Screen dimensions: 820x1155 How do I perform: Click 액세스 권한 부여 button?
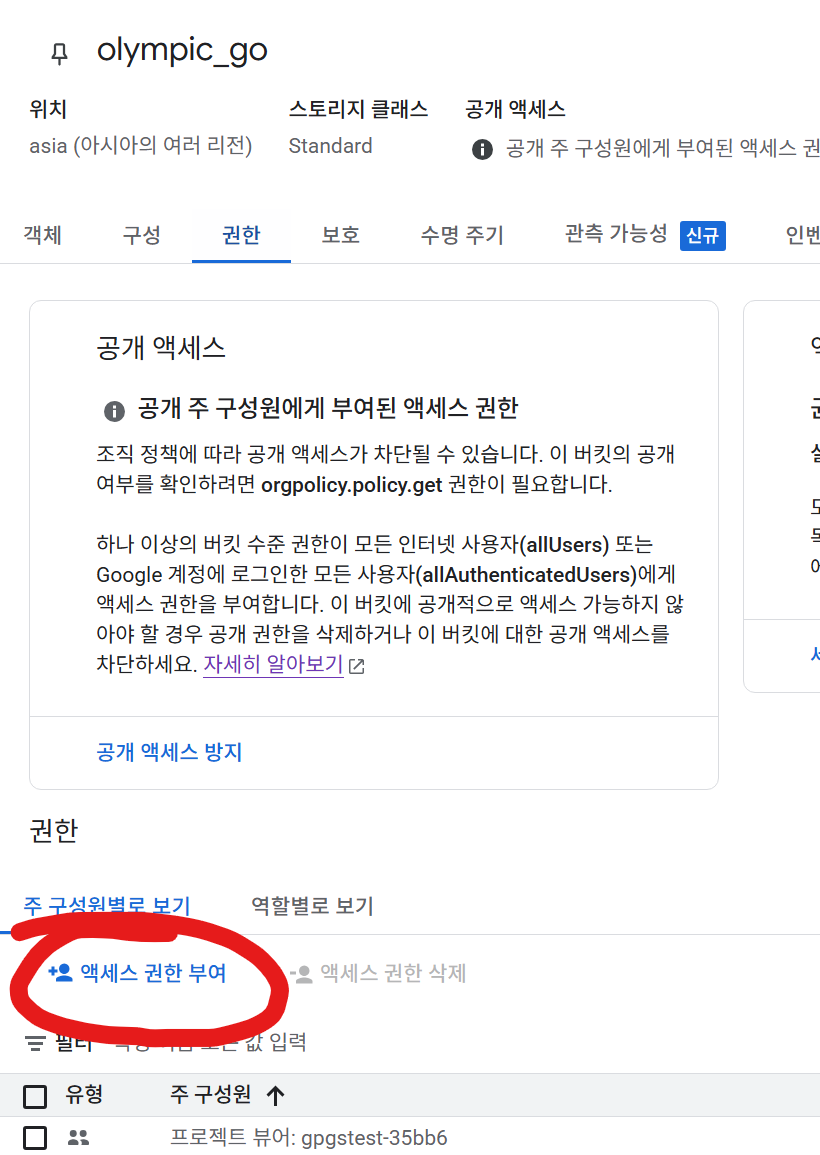coord(138,973)
